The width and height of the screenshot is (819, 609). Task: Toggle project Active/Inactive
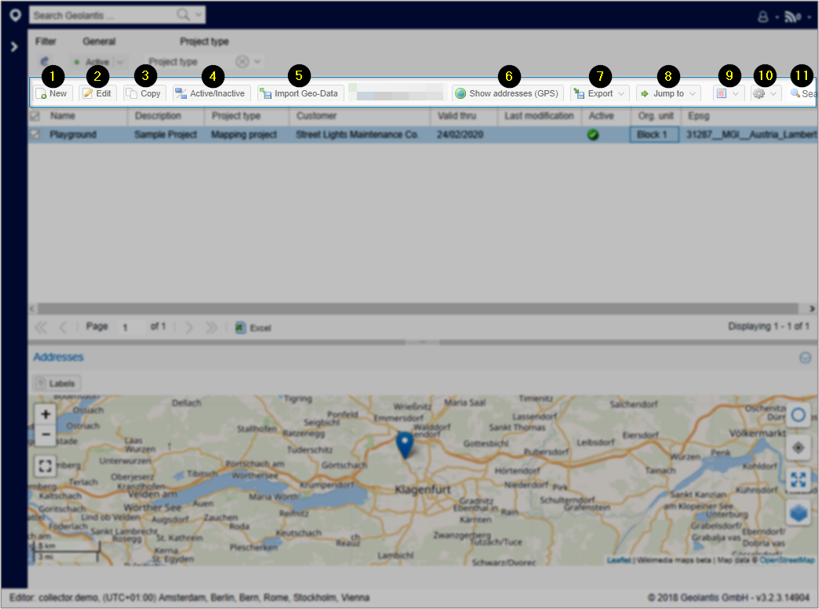coord(210,93)
